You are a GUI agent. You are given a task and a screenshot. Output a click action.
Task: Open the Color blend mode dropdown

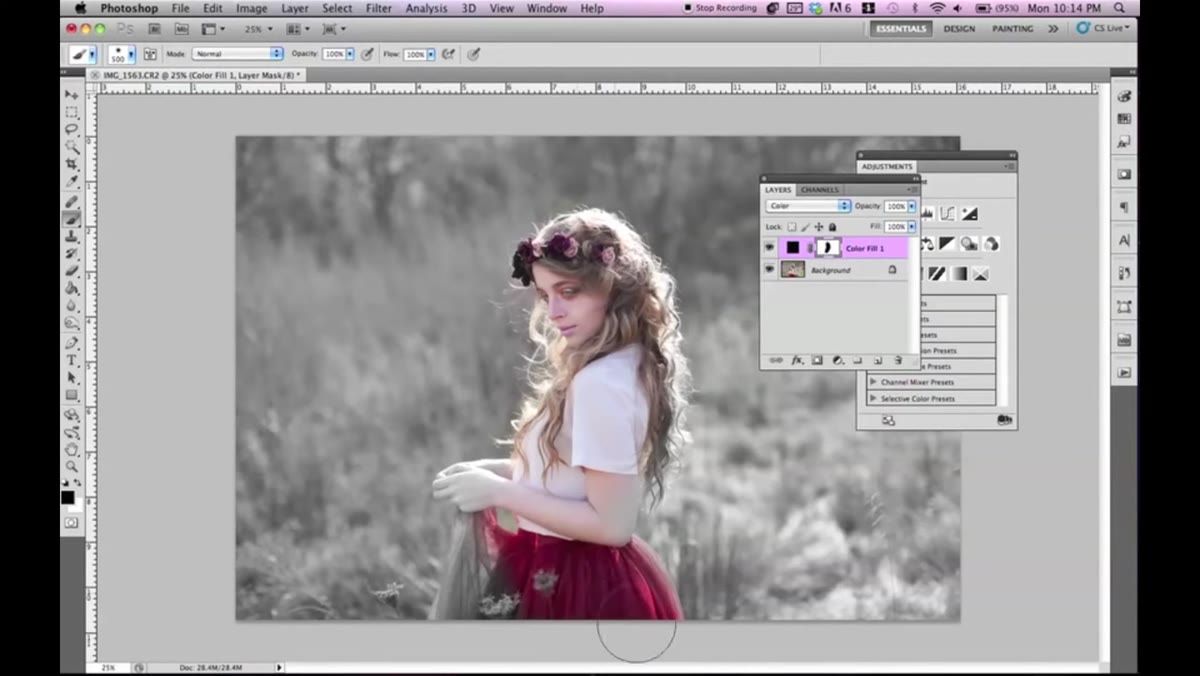click(808, 206)
